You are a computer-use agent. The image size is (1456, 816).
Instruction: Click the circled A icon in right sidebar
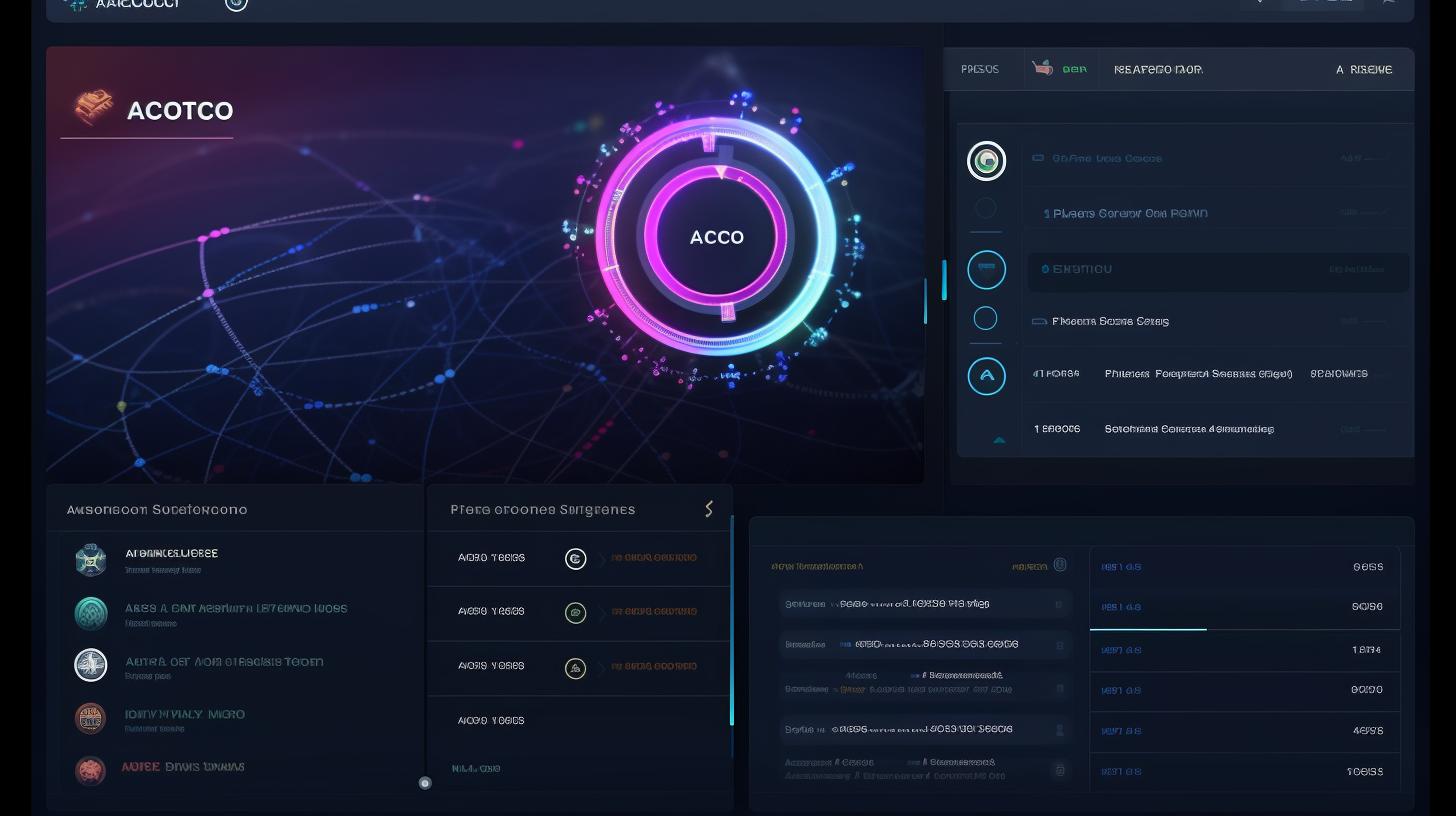click(x=986, y=376)
